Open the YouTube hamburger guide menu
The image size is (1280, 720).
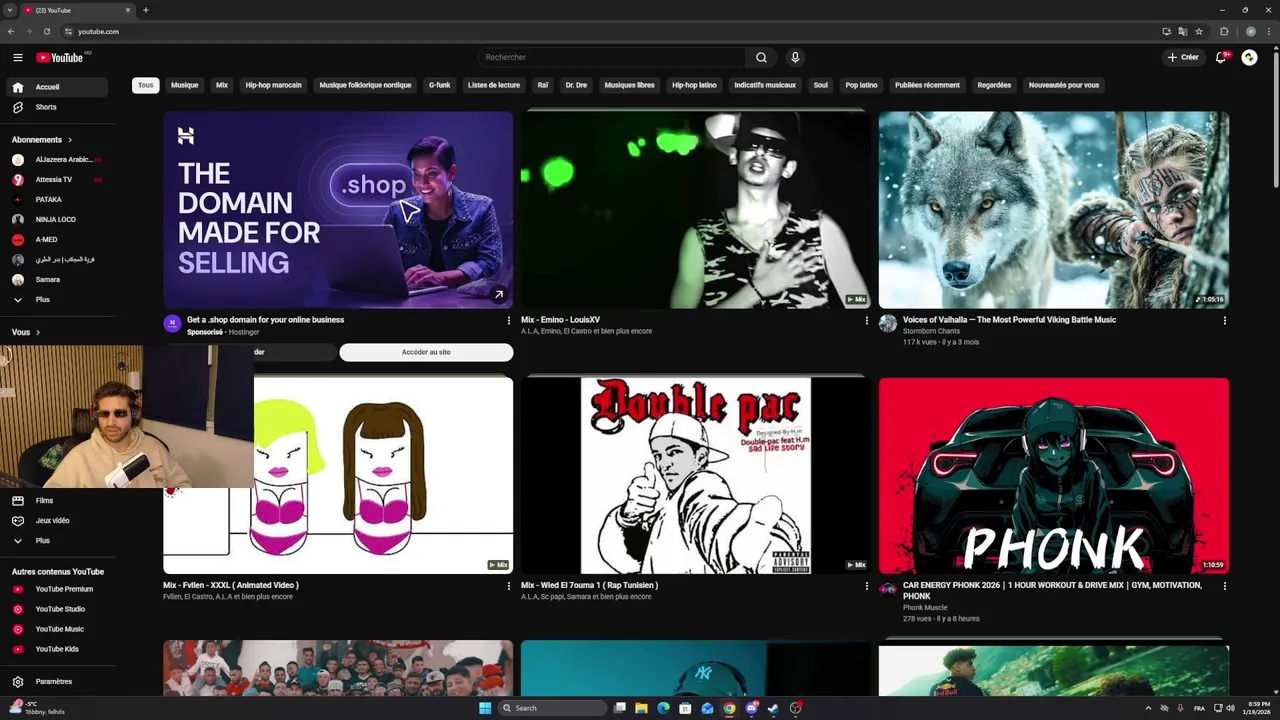(x=17, y=57)
